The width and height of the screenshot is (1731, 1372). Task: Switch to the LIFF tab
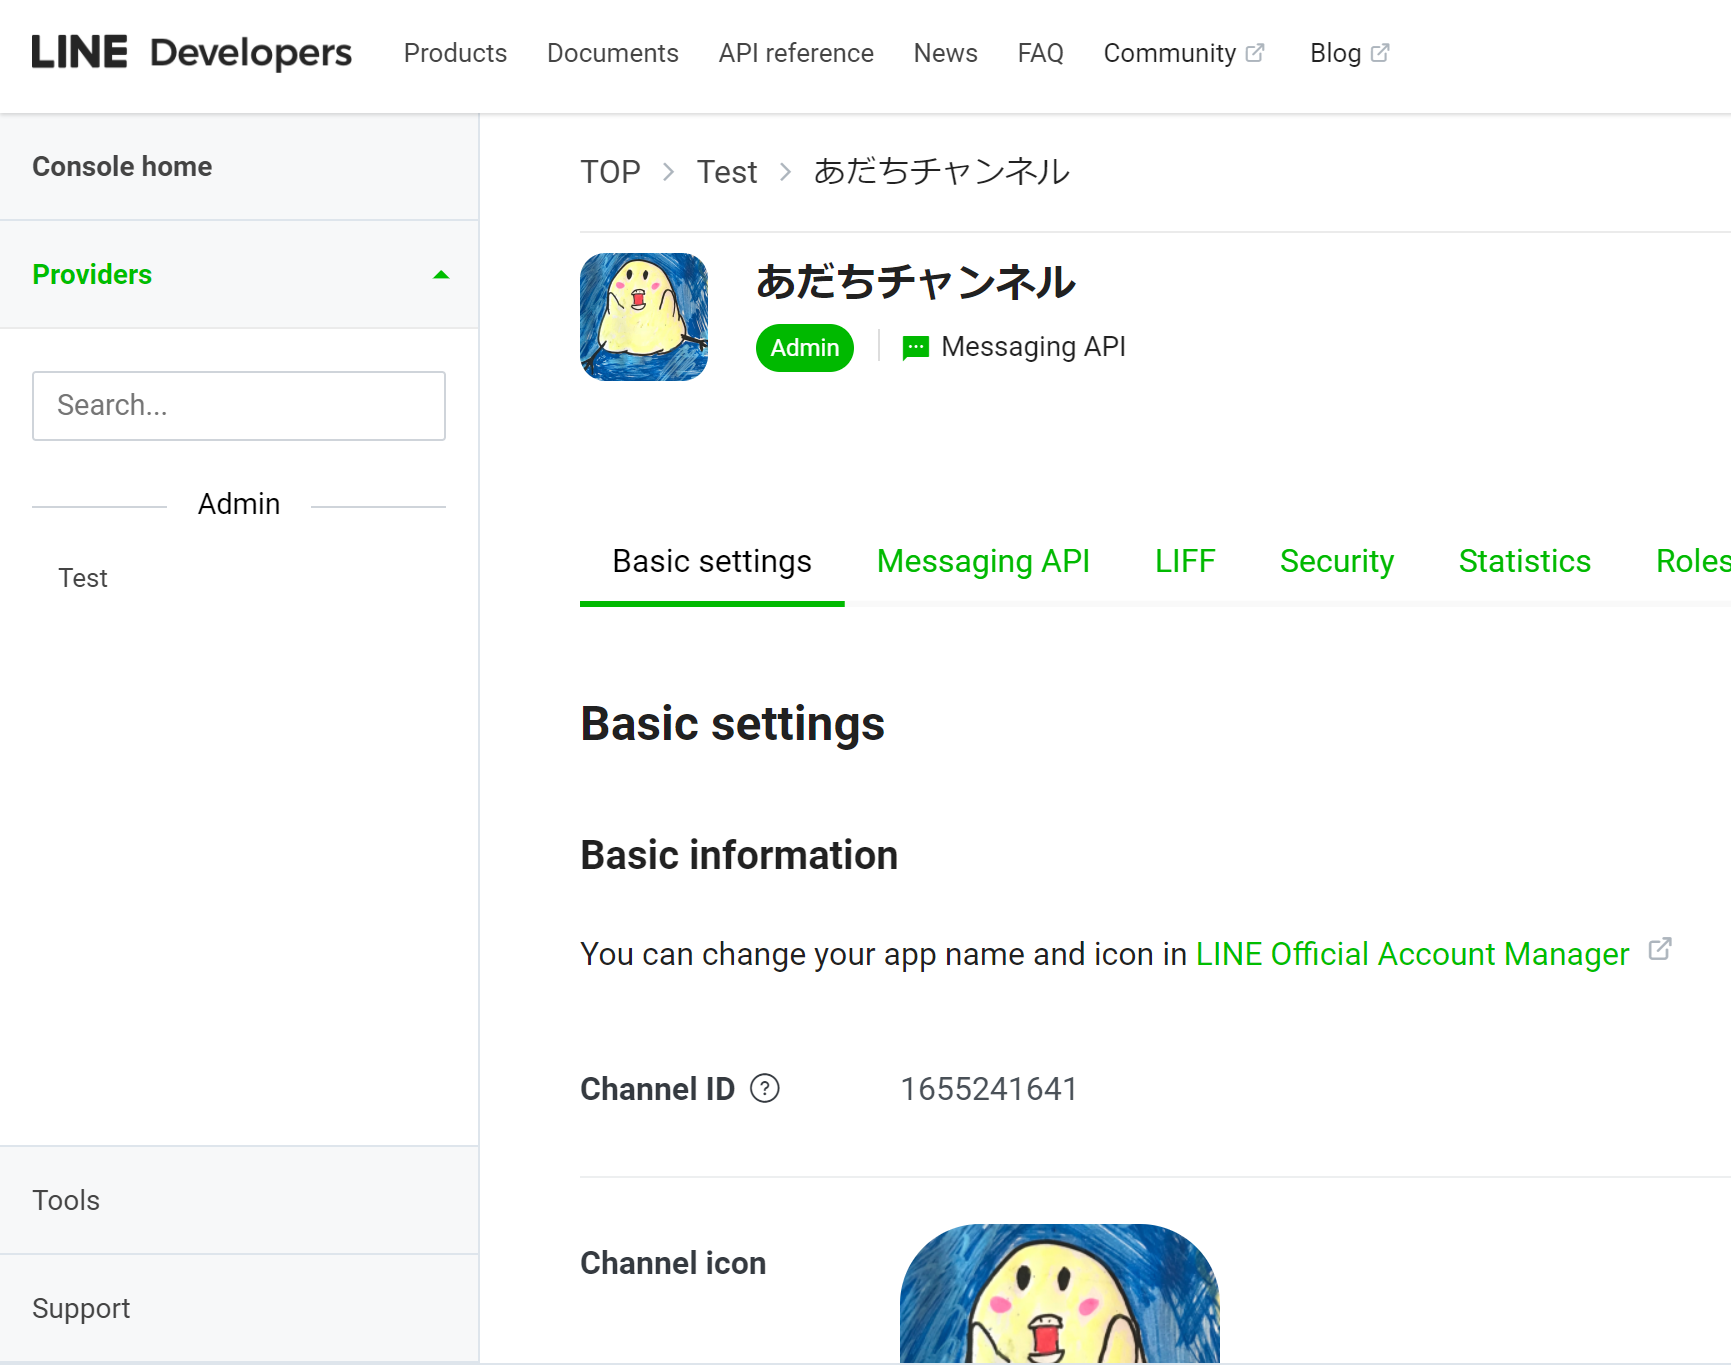click(x=1185, y=562)
